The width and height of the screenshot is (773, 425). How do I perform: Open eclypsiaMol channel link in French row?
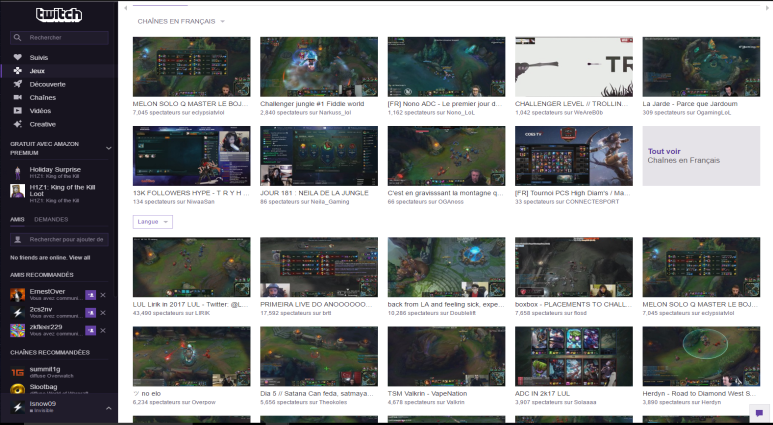[206, 113]
